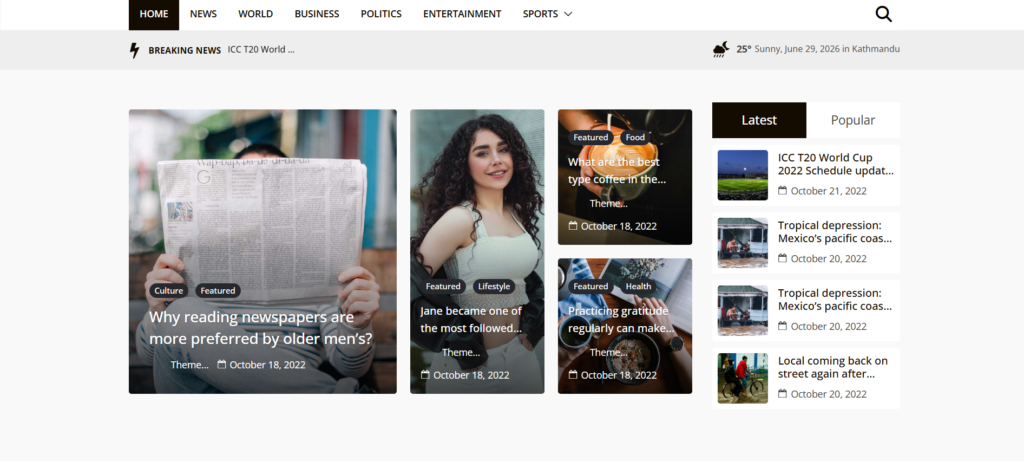Open the News menu item
Image resolution: width=1024 pixels, height=461 pixels.
tap(203, 14)
